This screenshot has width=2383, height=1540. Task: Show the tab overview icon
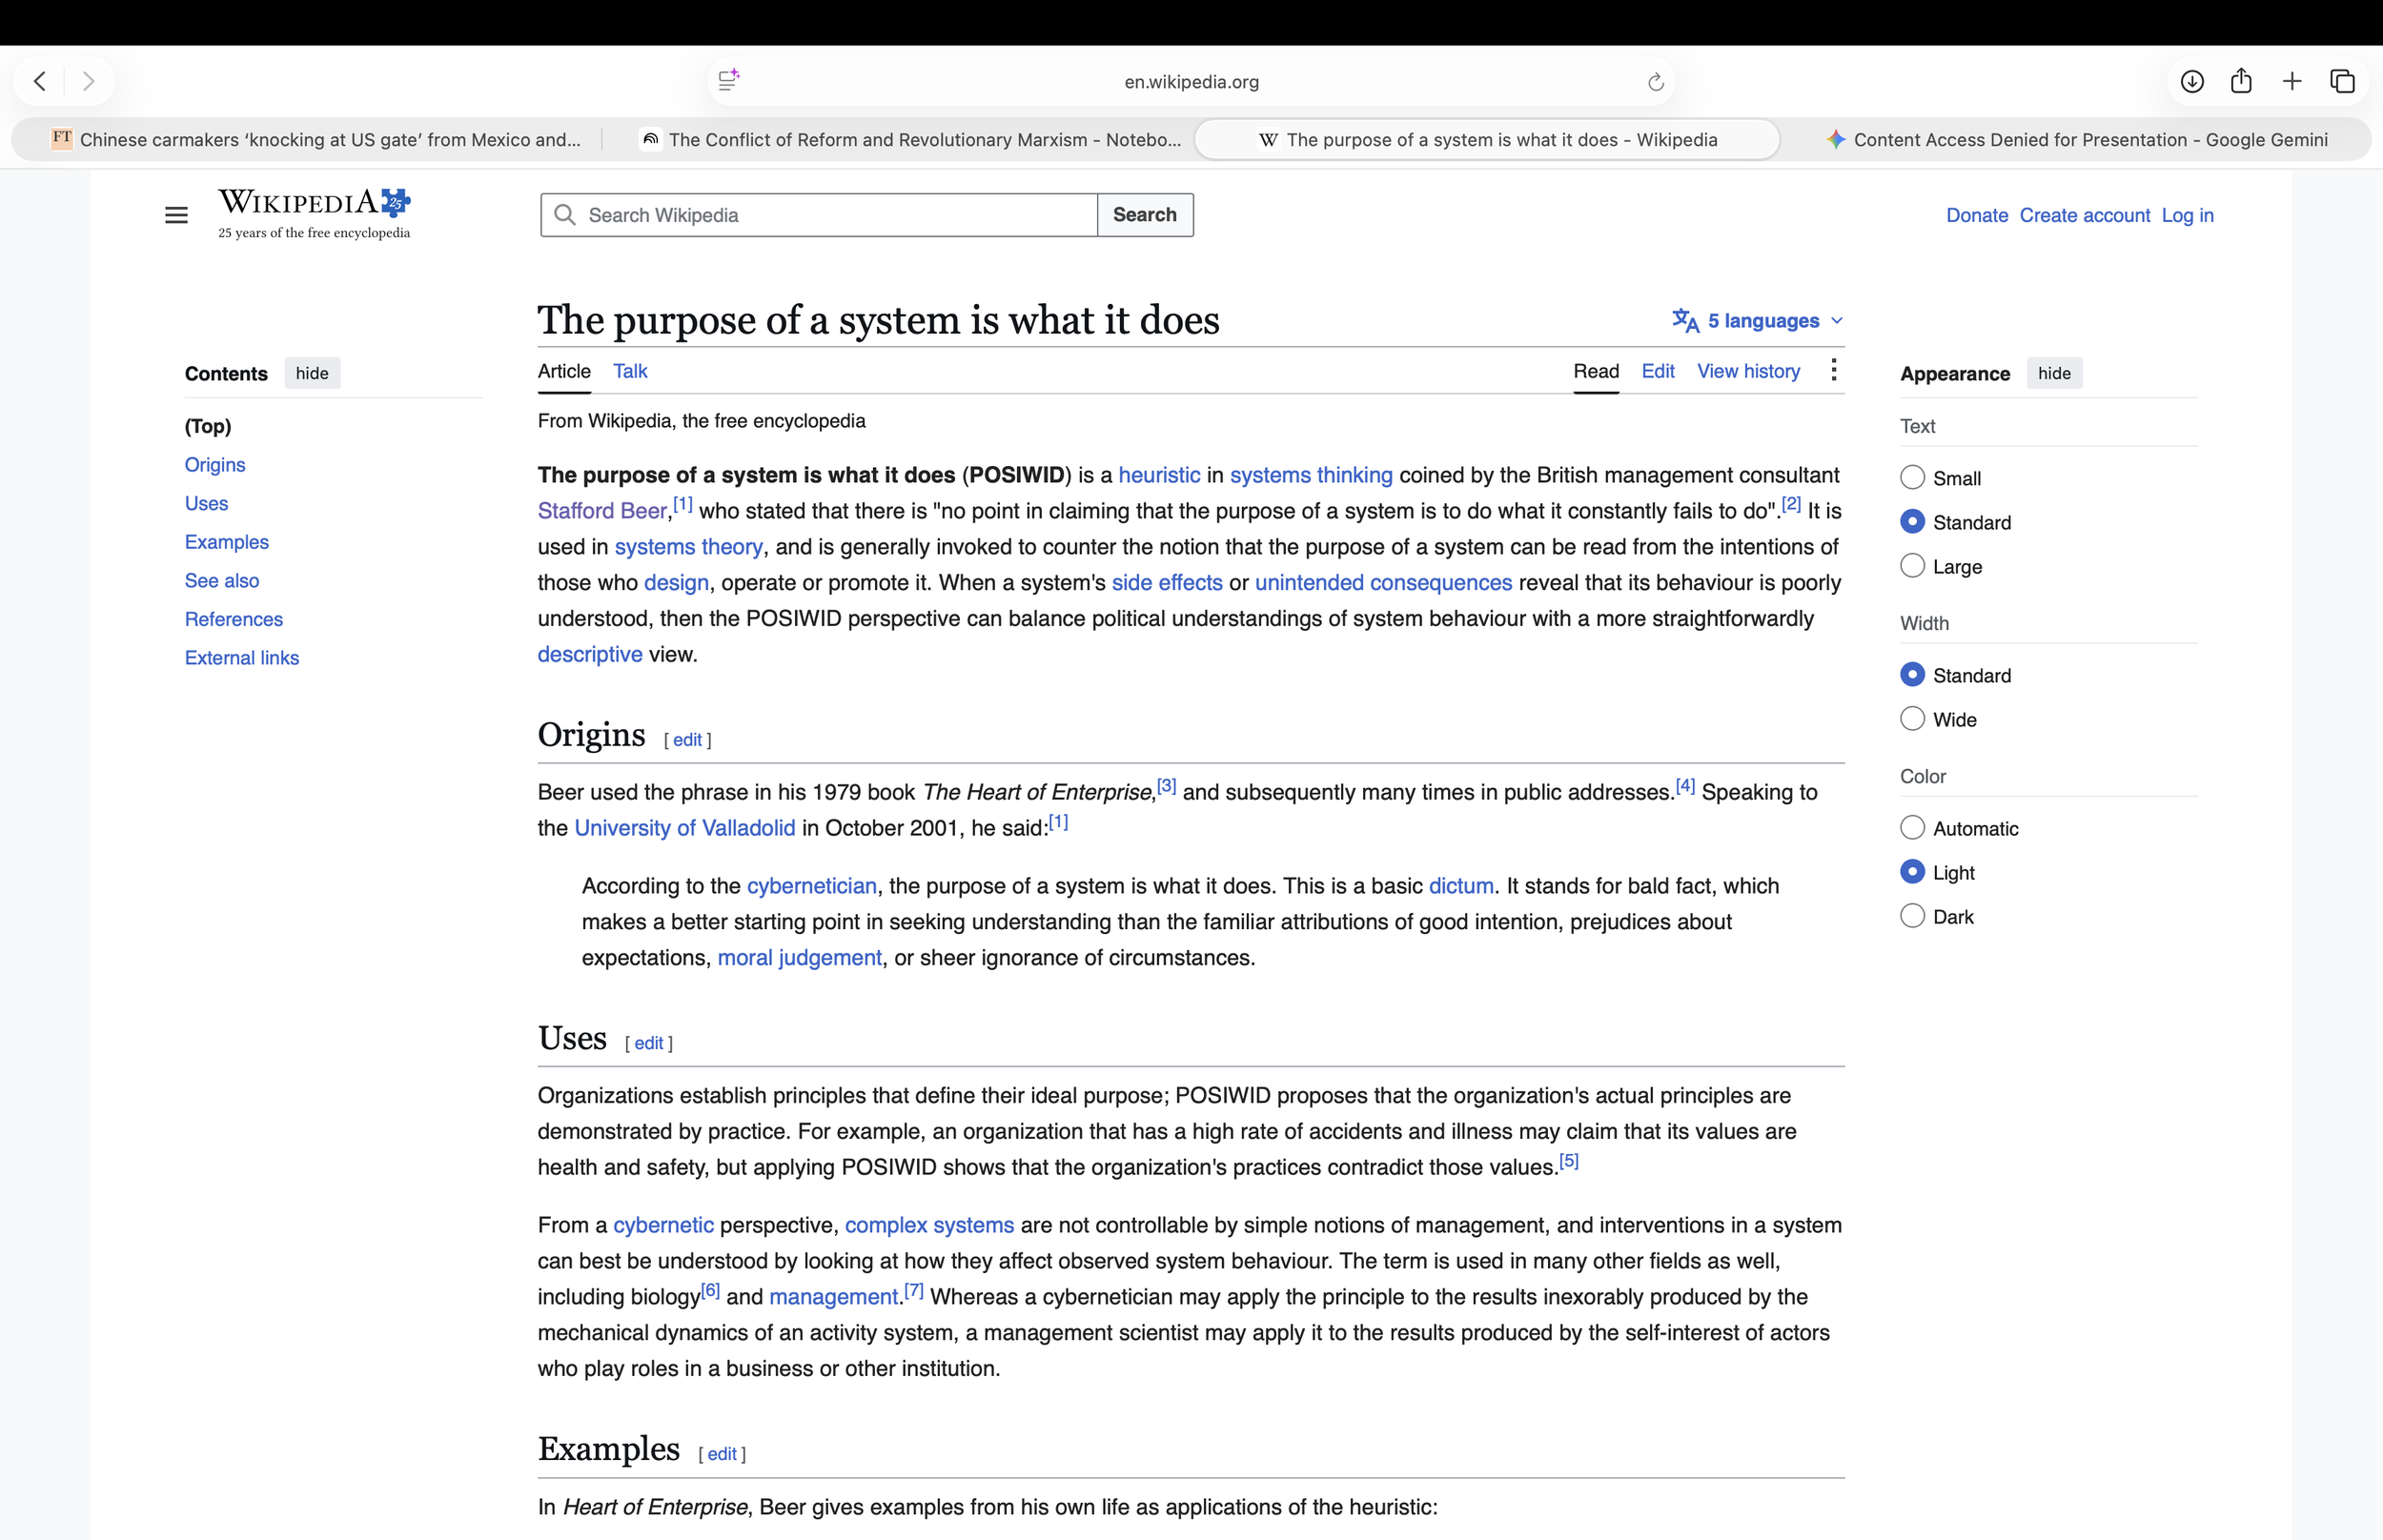click(2342, 81)
